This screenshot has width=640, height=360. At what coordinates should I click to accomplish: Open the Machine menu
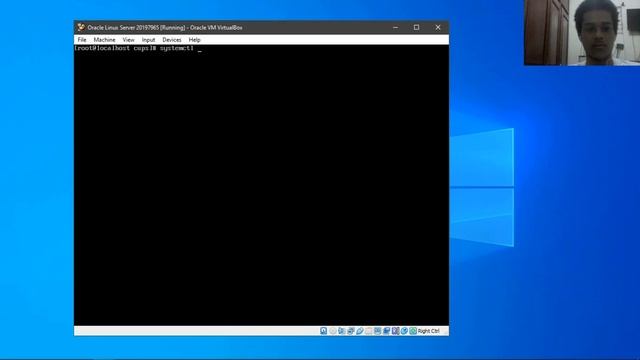coord(104,40)
